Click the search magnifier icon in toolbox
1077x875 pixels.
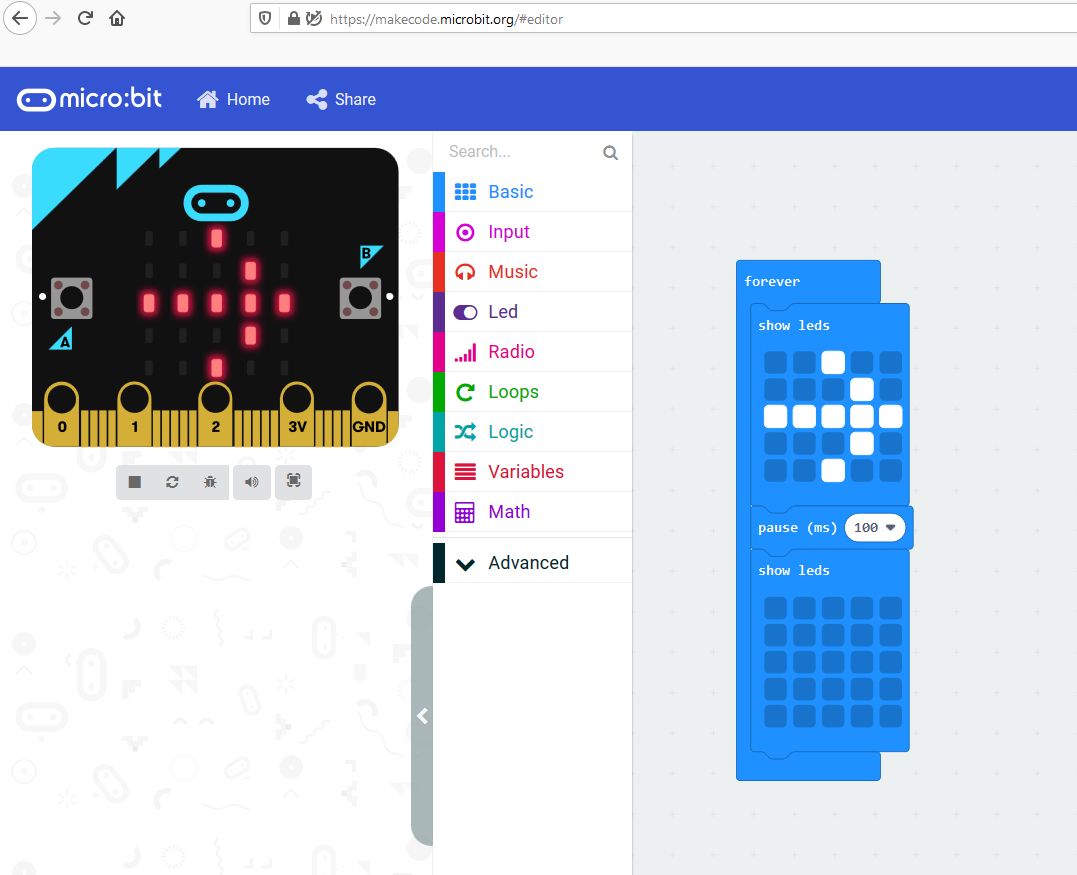click(610, 153)
